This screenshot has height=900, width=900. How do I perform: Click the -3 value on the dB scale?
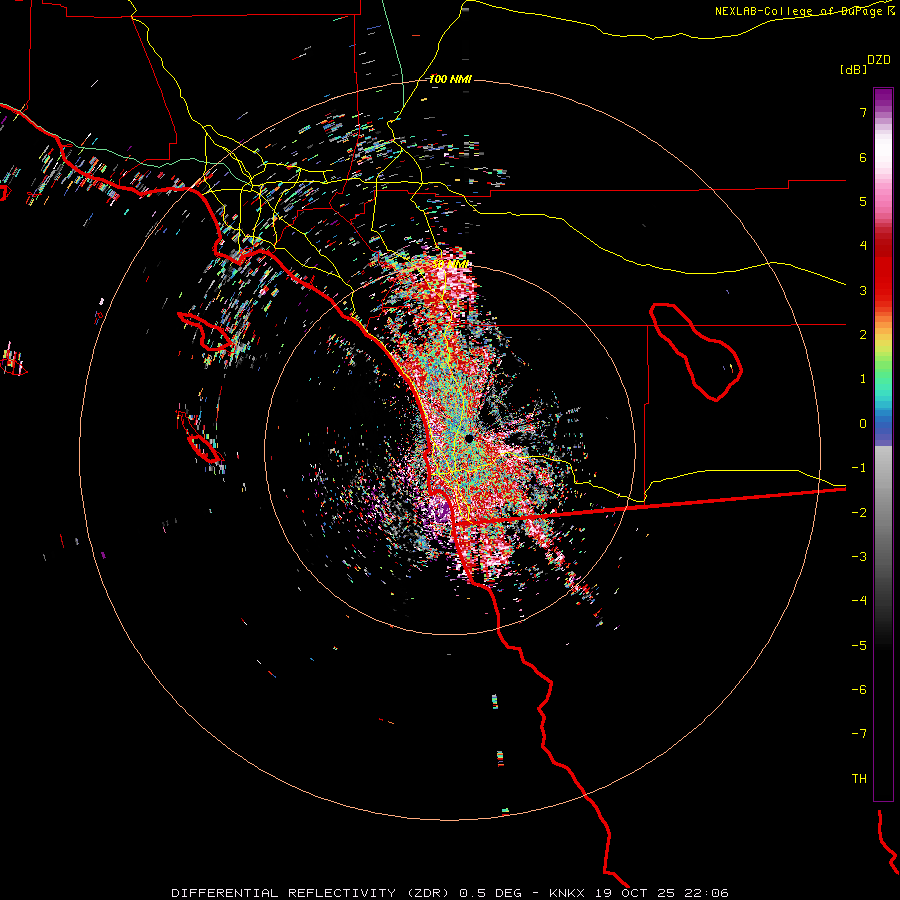point(859,557)
